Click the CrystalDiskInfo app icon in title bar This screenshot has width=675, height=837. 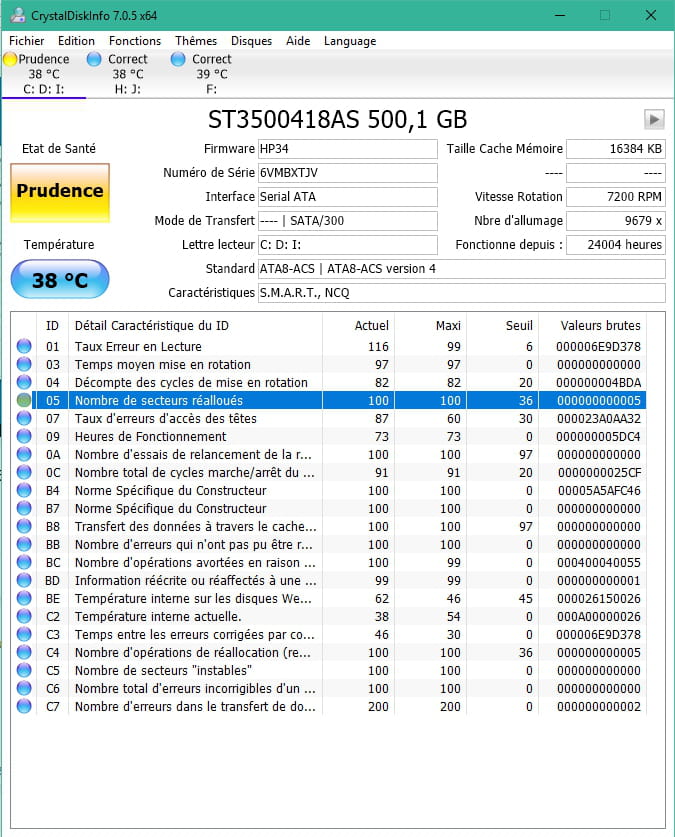click(18, 15)
